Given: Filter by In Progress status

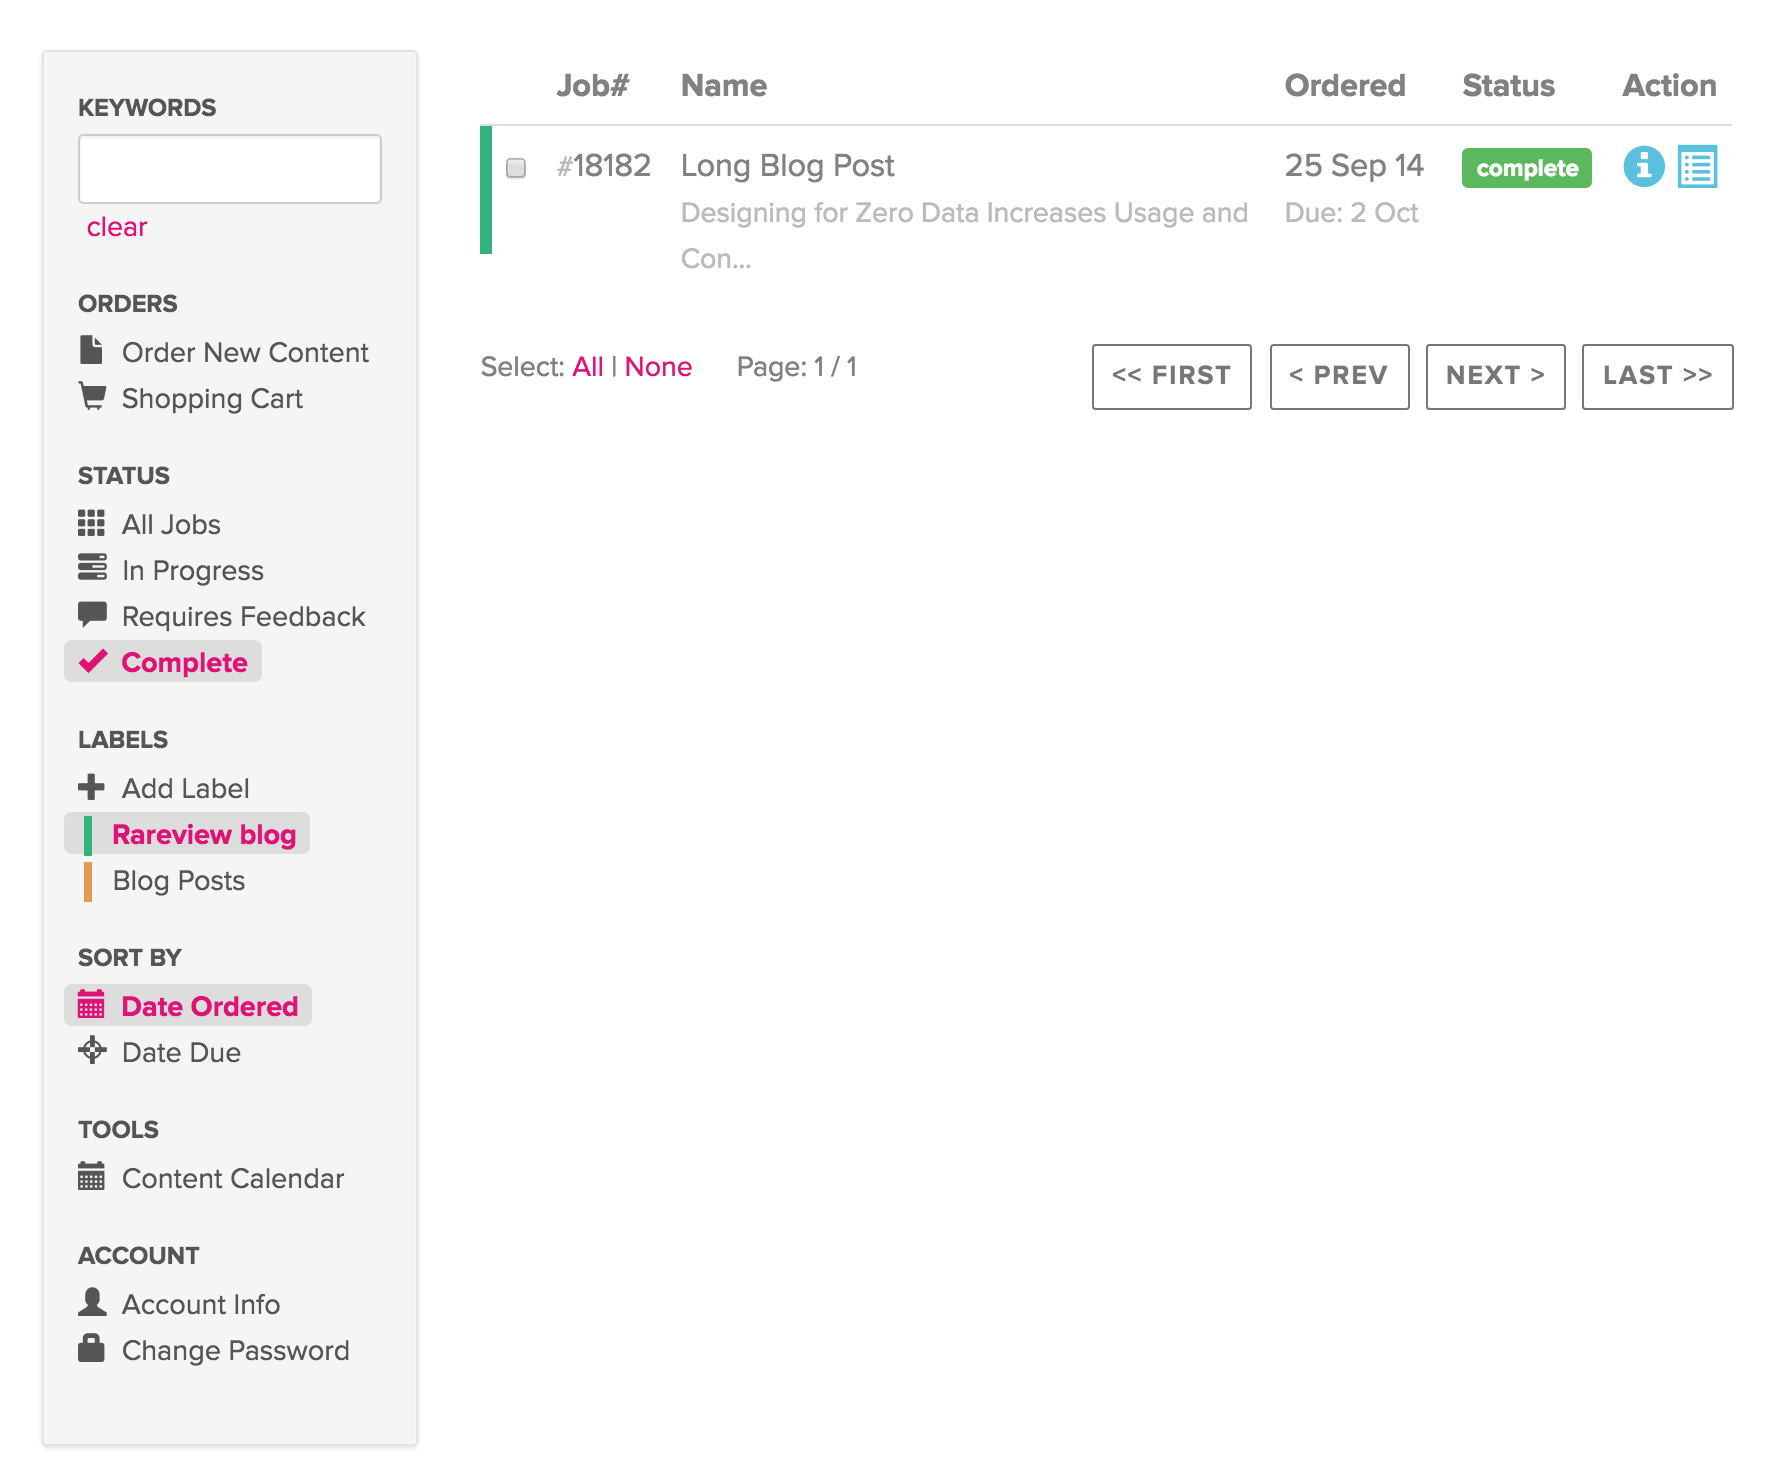Looking at the screenshot, I should (193, 570).
